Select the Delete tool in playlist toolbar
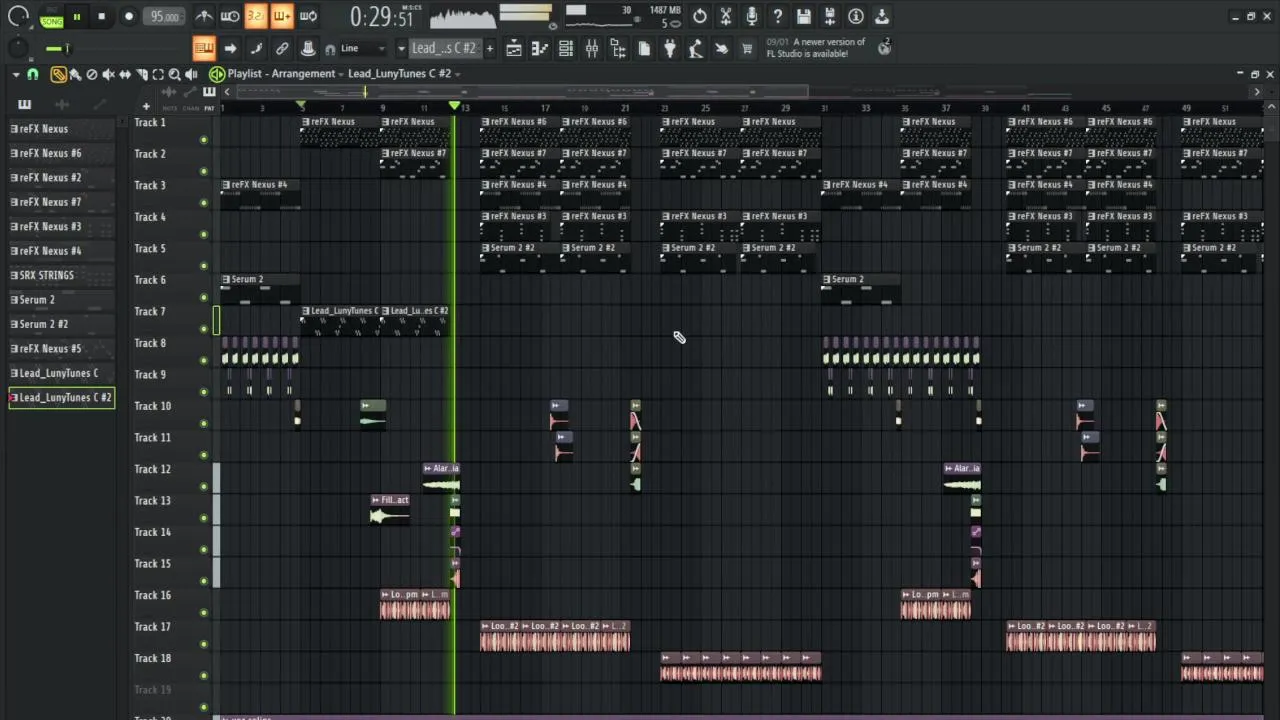The width and height of the screenshot is (1280, 720). [92, 74]
